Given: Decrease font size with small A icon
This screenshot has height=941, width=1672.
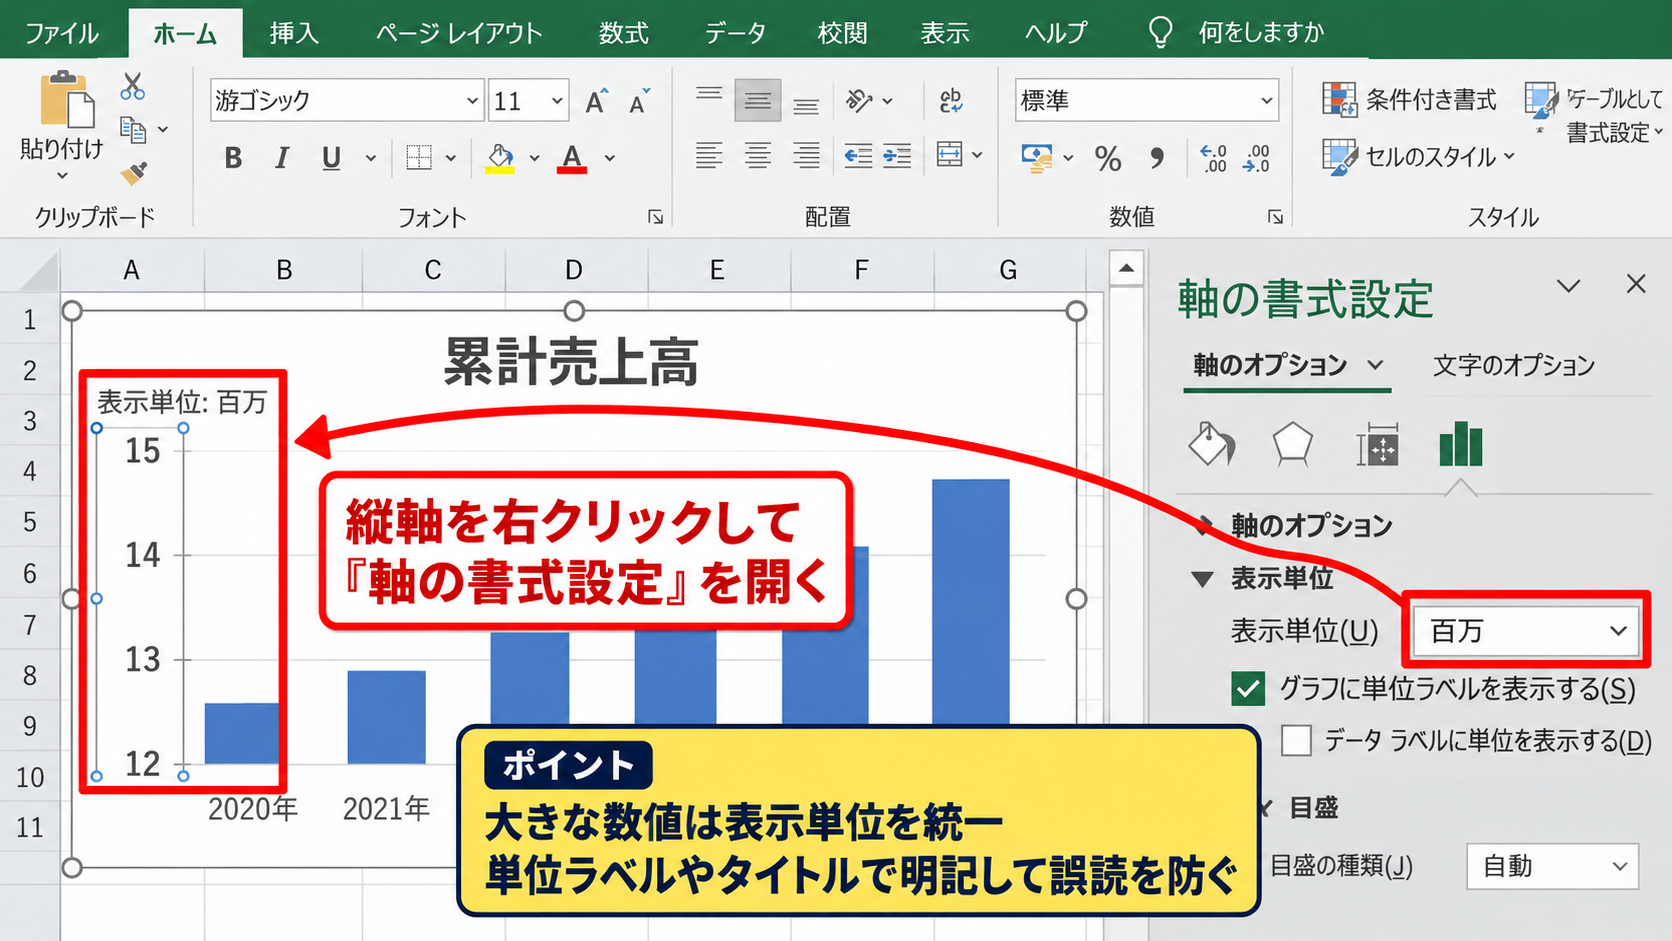Looking at the screenshot, I should click(x=639, y=101).
